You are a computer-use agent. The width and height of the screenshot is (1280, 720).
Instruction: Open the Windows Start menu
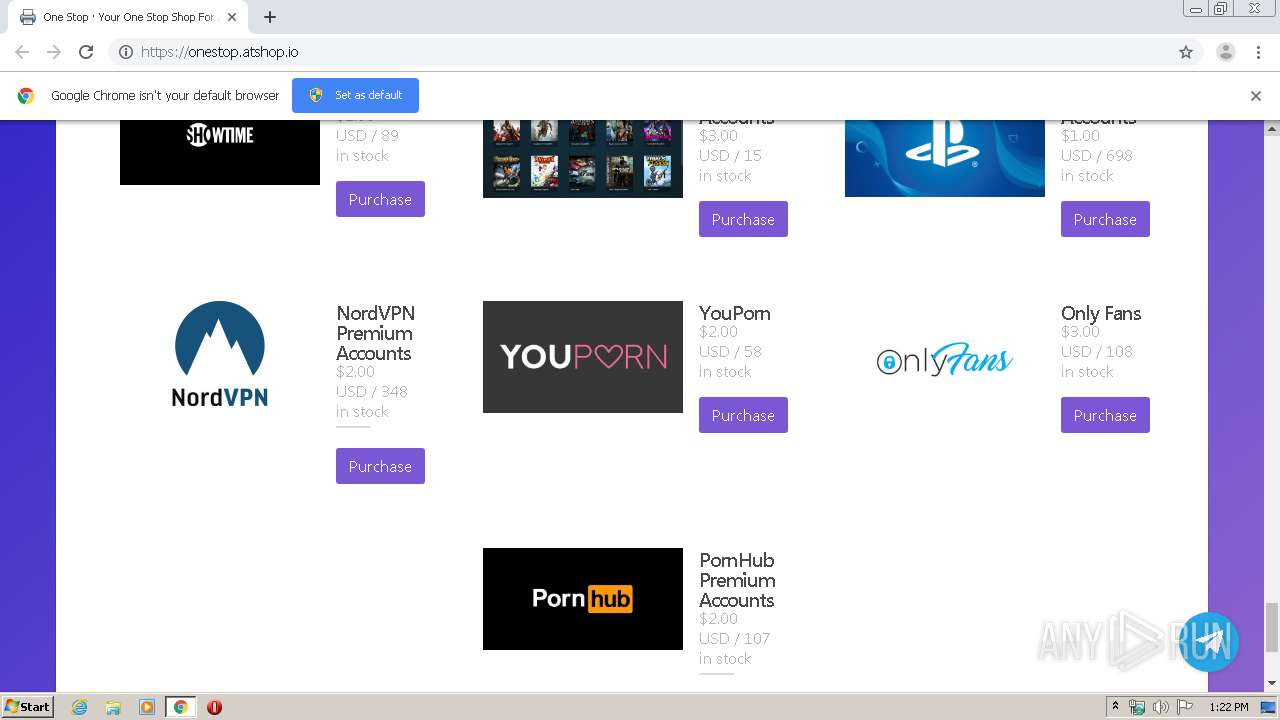(28, 706)
